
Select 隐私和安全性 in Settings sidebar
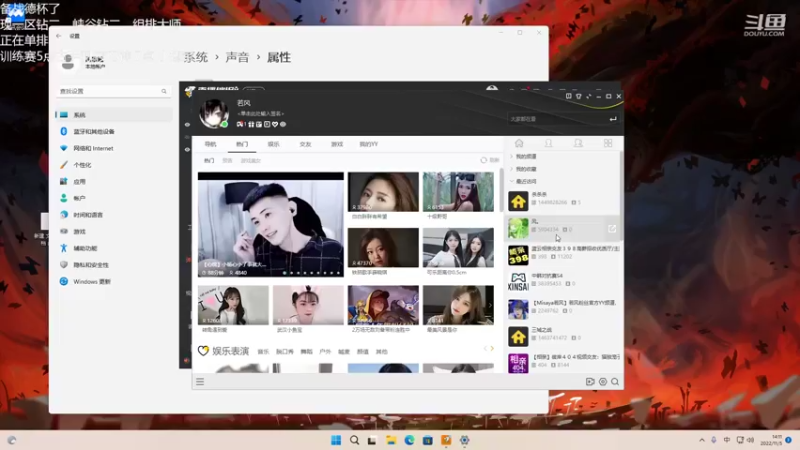tap(114, 265)
